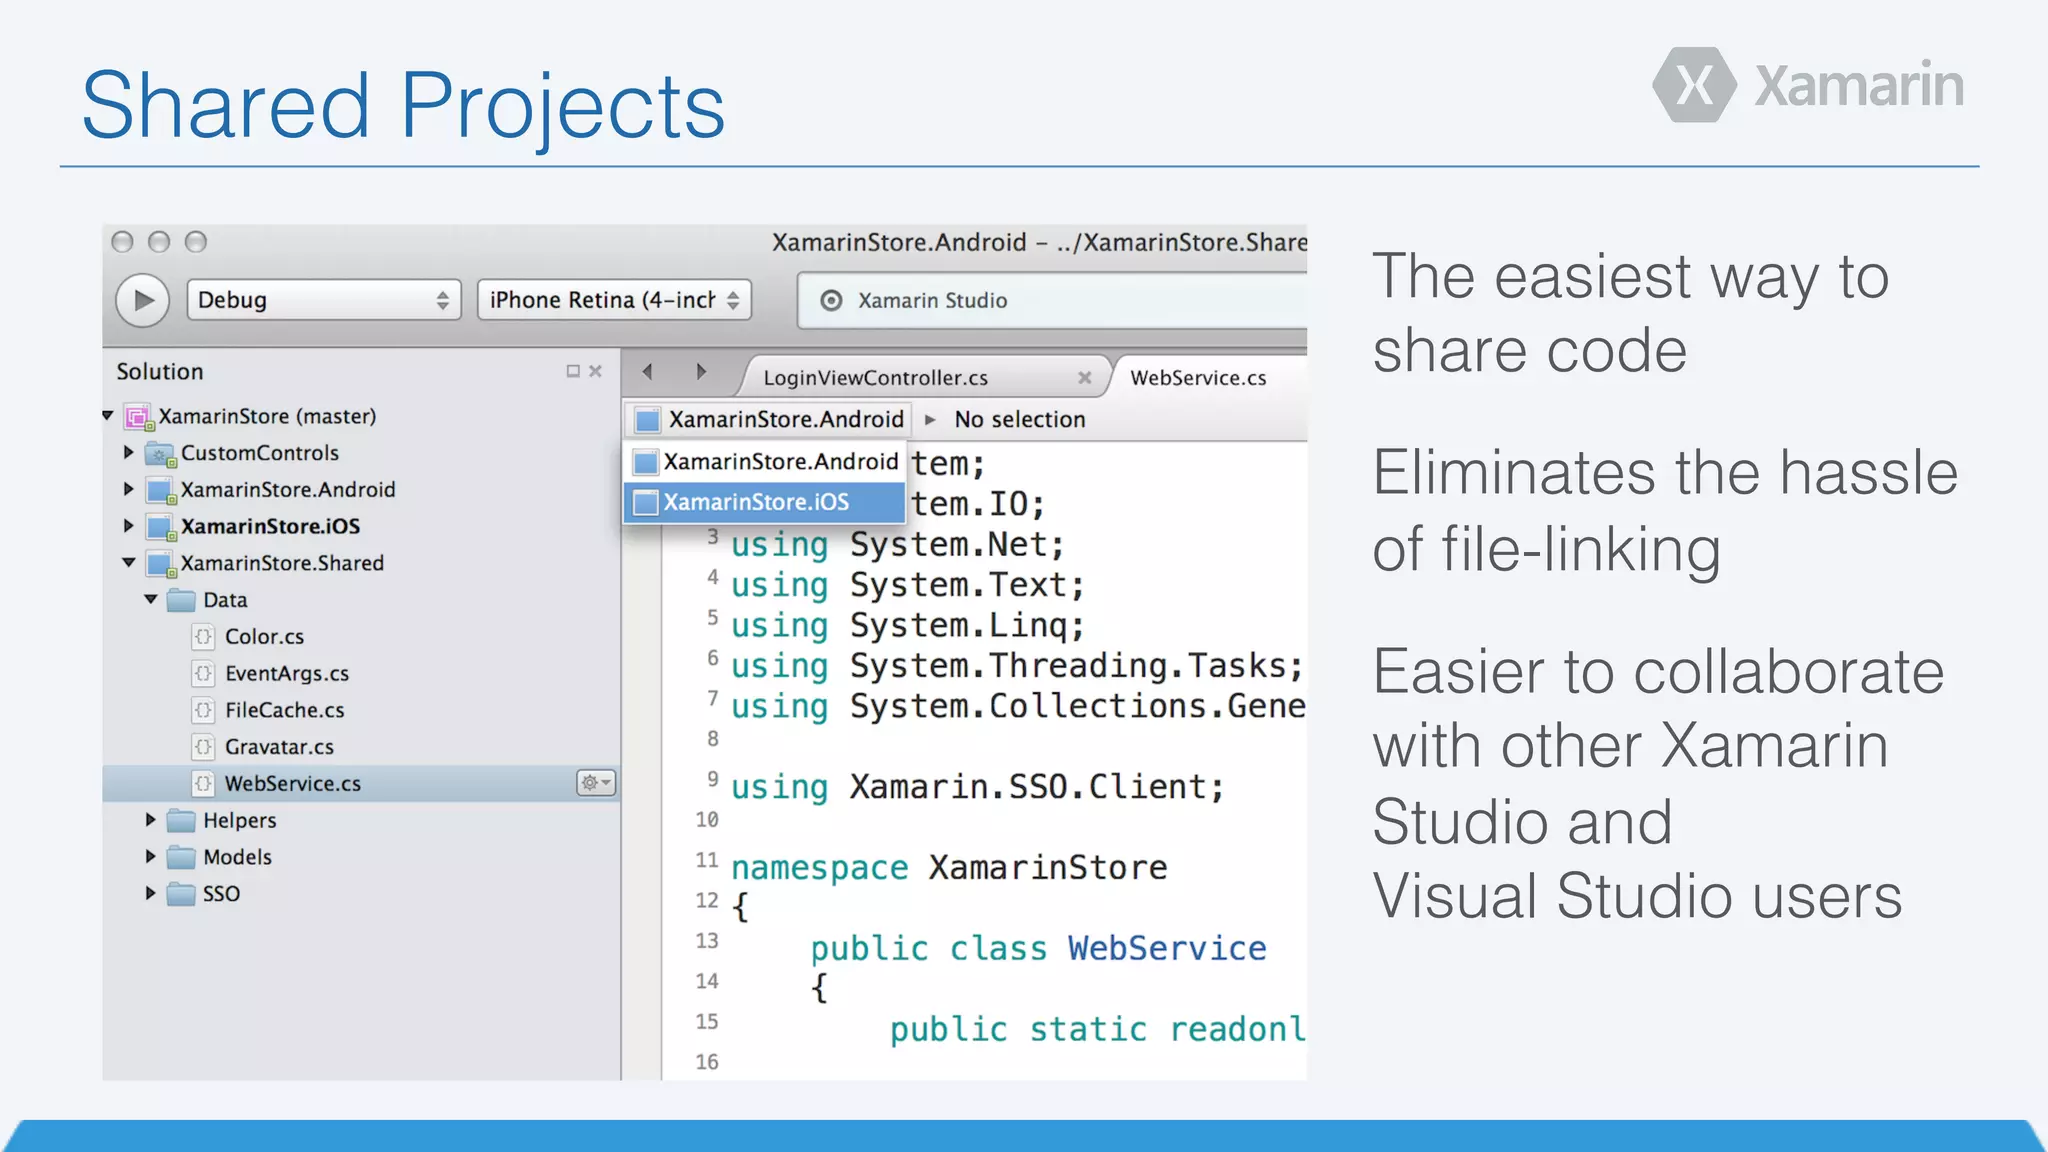
Task: Click the XamarinStore.iOS popup project icon
Action: (647, 502)
